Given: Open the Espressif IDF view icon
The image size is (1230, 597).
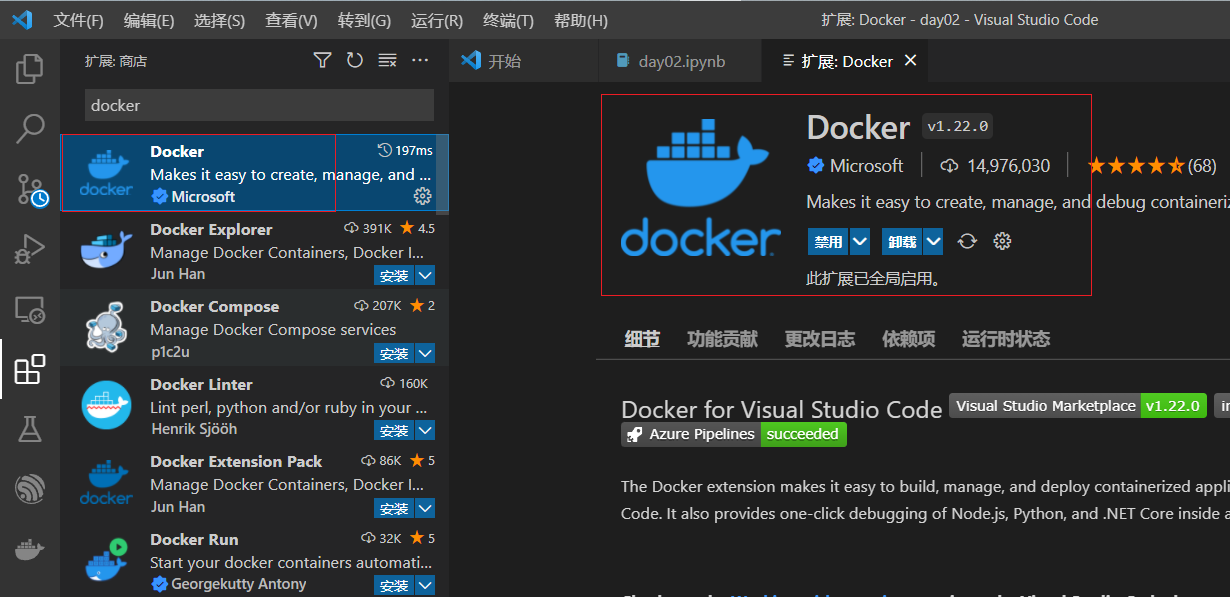Looking at the screenshot, I should coord(30,489).
